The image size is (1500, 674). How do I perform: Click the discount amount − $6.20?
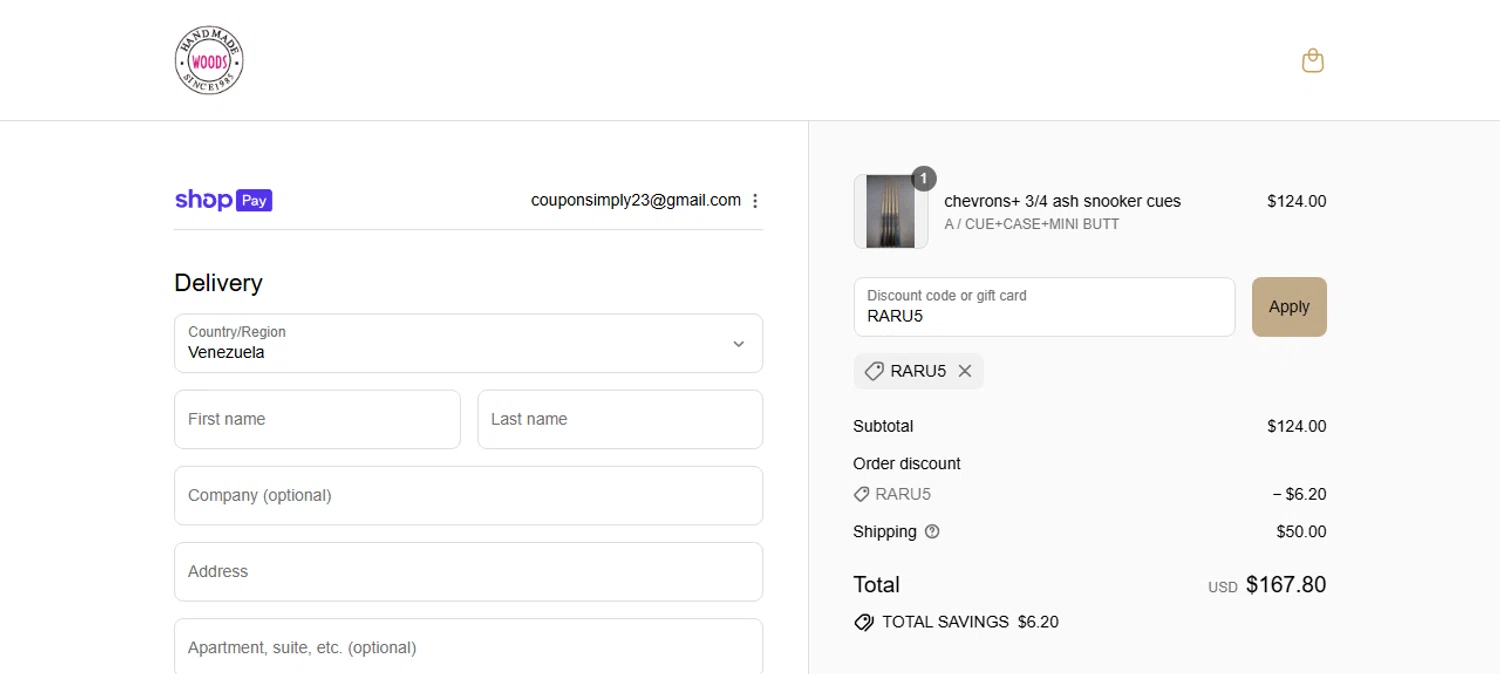point(1299,494)
